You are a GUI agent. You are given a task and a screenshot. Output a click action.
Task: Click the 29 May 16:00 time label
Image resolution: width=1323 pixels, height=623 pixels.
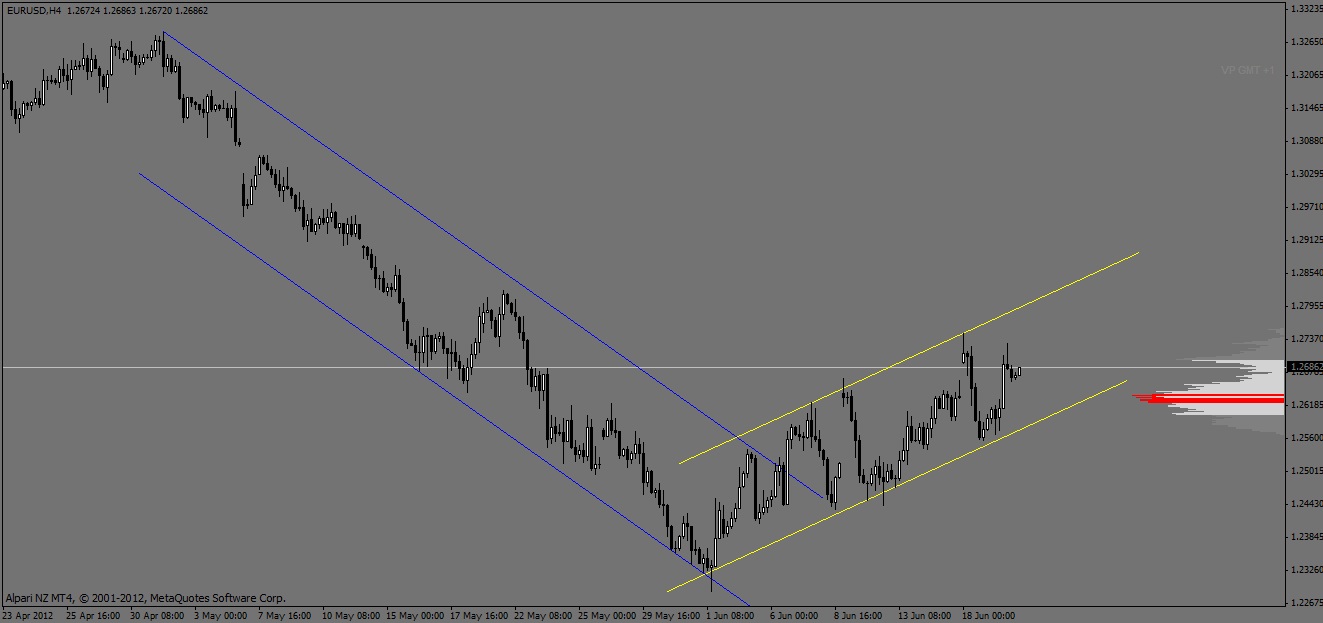pos(671,616)
